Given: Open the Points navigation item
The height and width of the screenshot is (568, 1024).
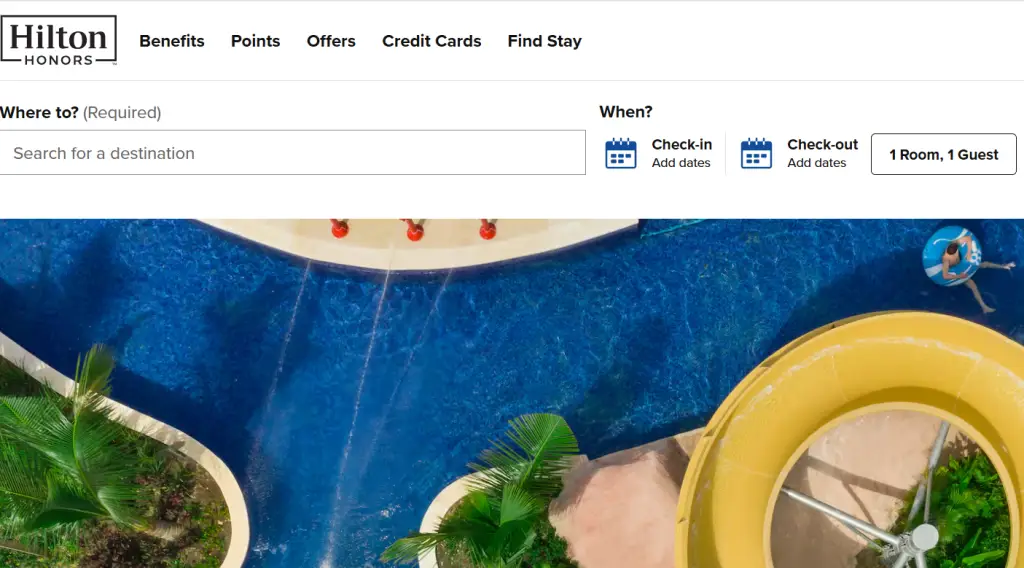Looking at the screenshot, I should click(255, 41).
